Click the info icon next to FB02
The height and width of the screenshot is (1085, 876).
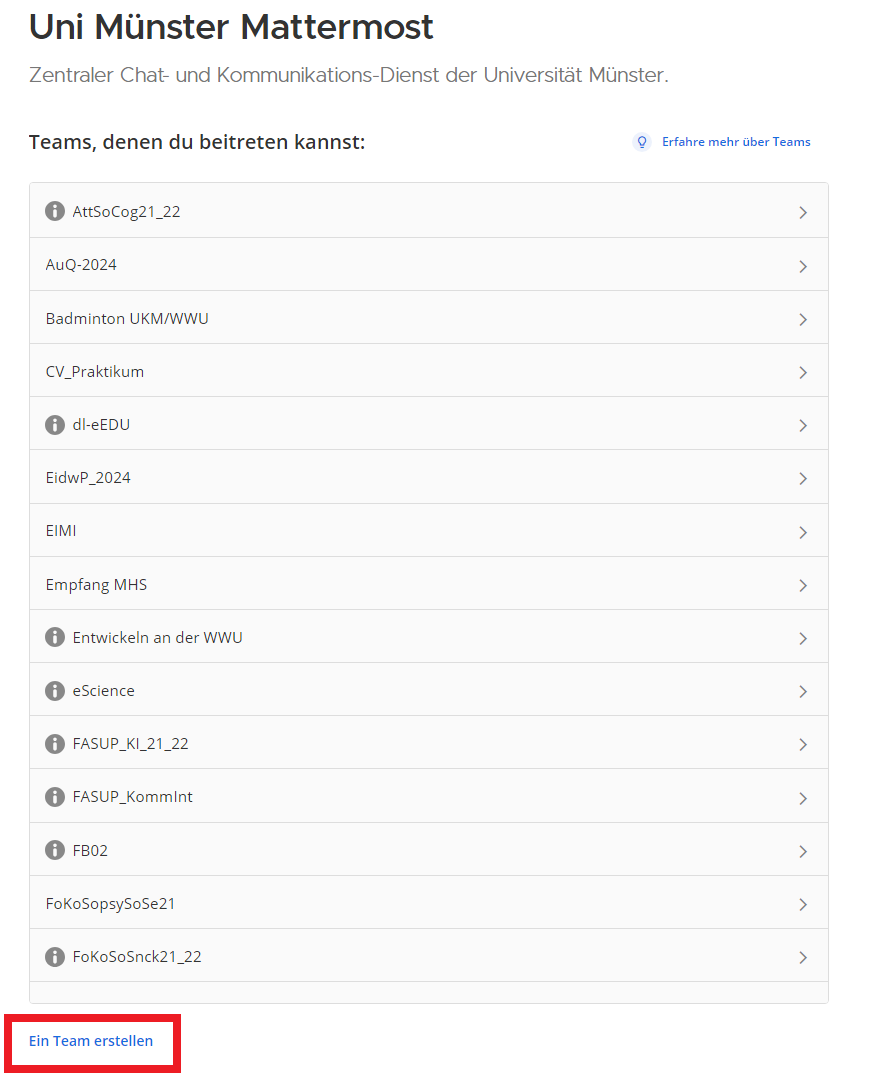[55, 850]
